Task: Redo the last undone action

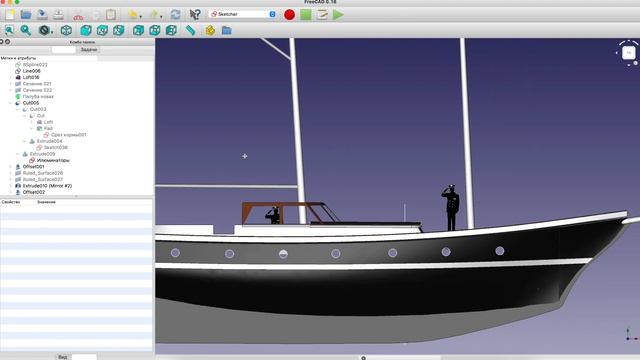Action: click(153, 15)
